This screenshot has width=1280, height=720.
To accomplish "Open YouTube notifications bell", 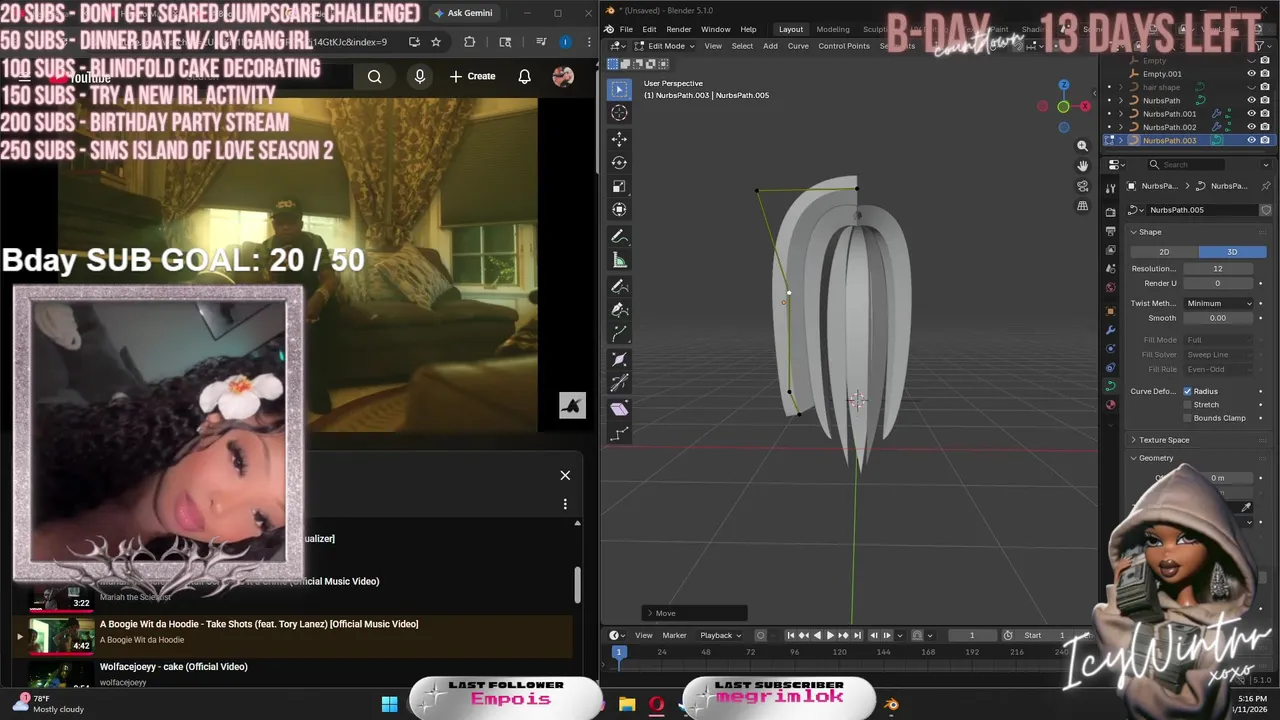I will tap(524, 76).
